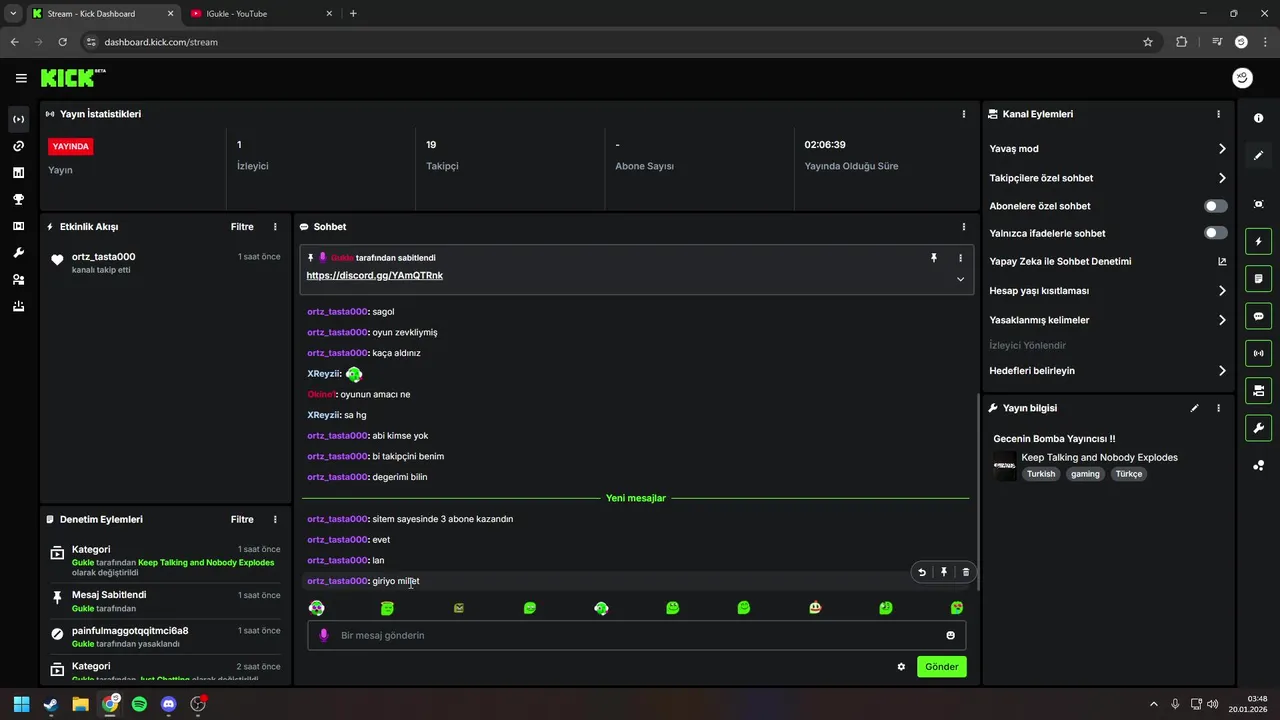Viewport: 1280px width, 720px height.
Task: Open the trophy achievements sidebar icon
Action: pos(18,199)
